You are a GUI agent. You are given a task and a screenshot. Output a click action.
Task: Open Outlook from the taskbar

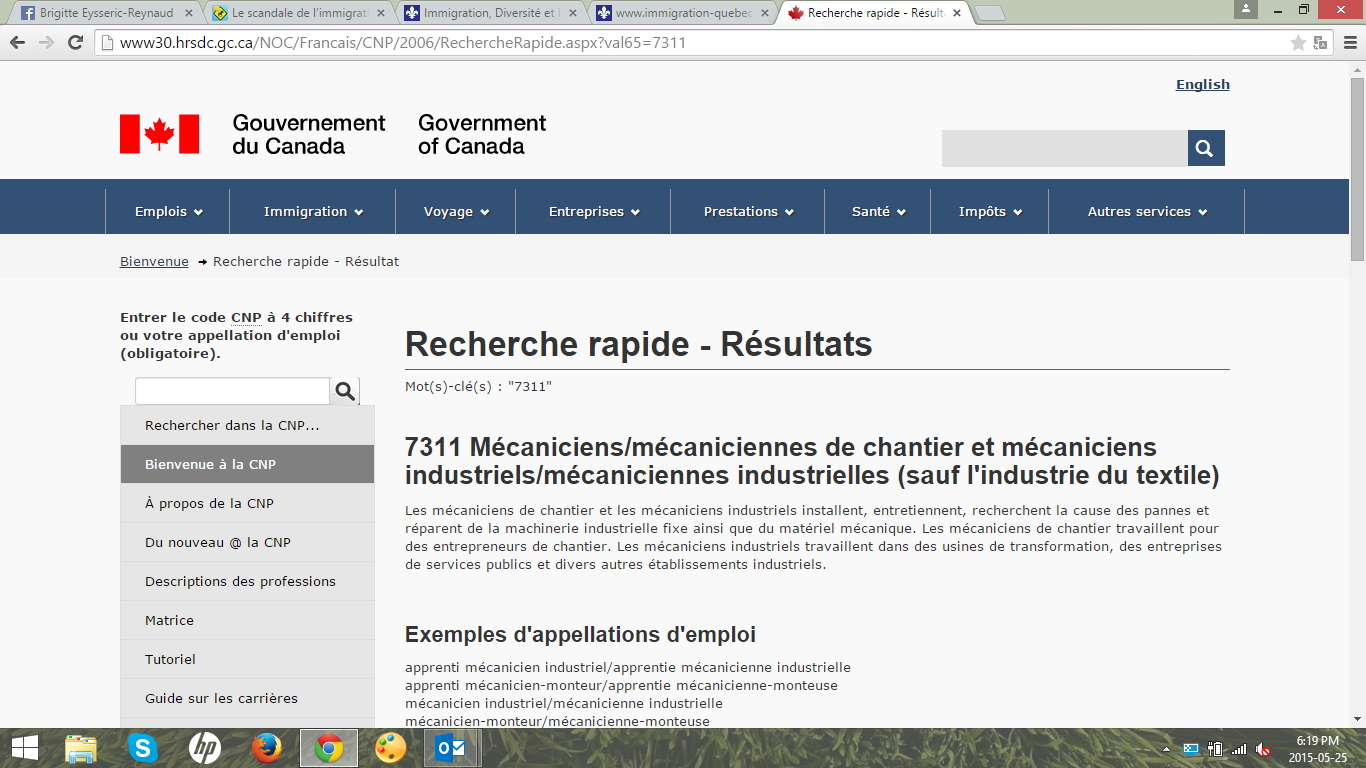pos(452,748)
